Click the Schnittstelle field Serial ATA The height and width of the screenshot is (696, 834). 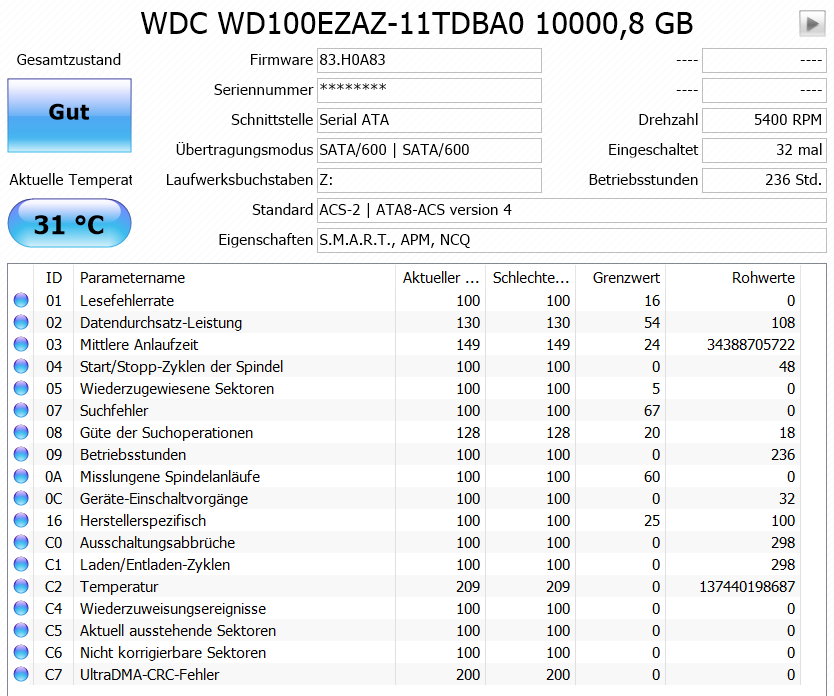pyautogui.click(x=429, y=120)
